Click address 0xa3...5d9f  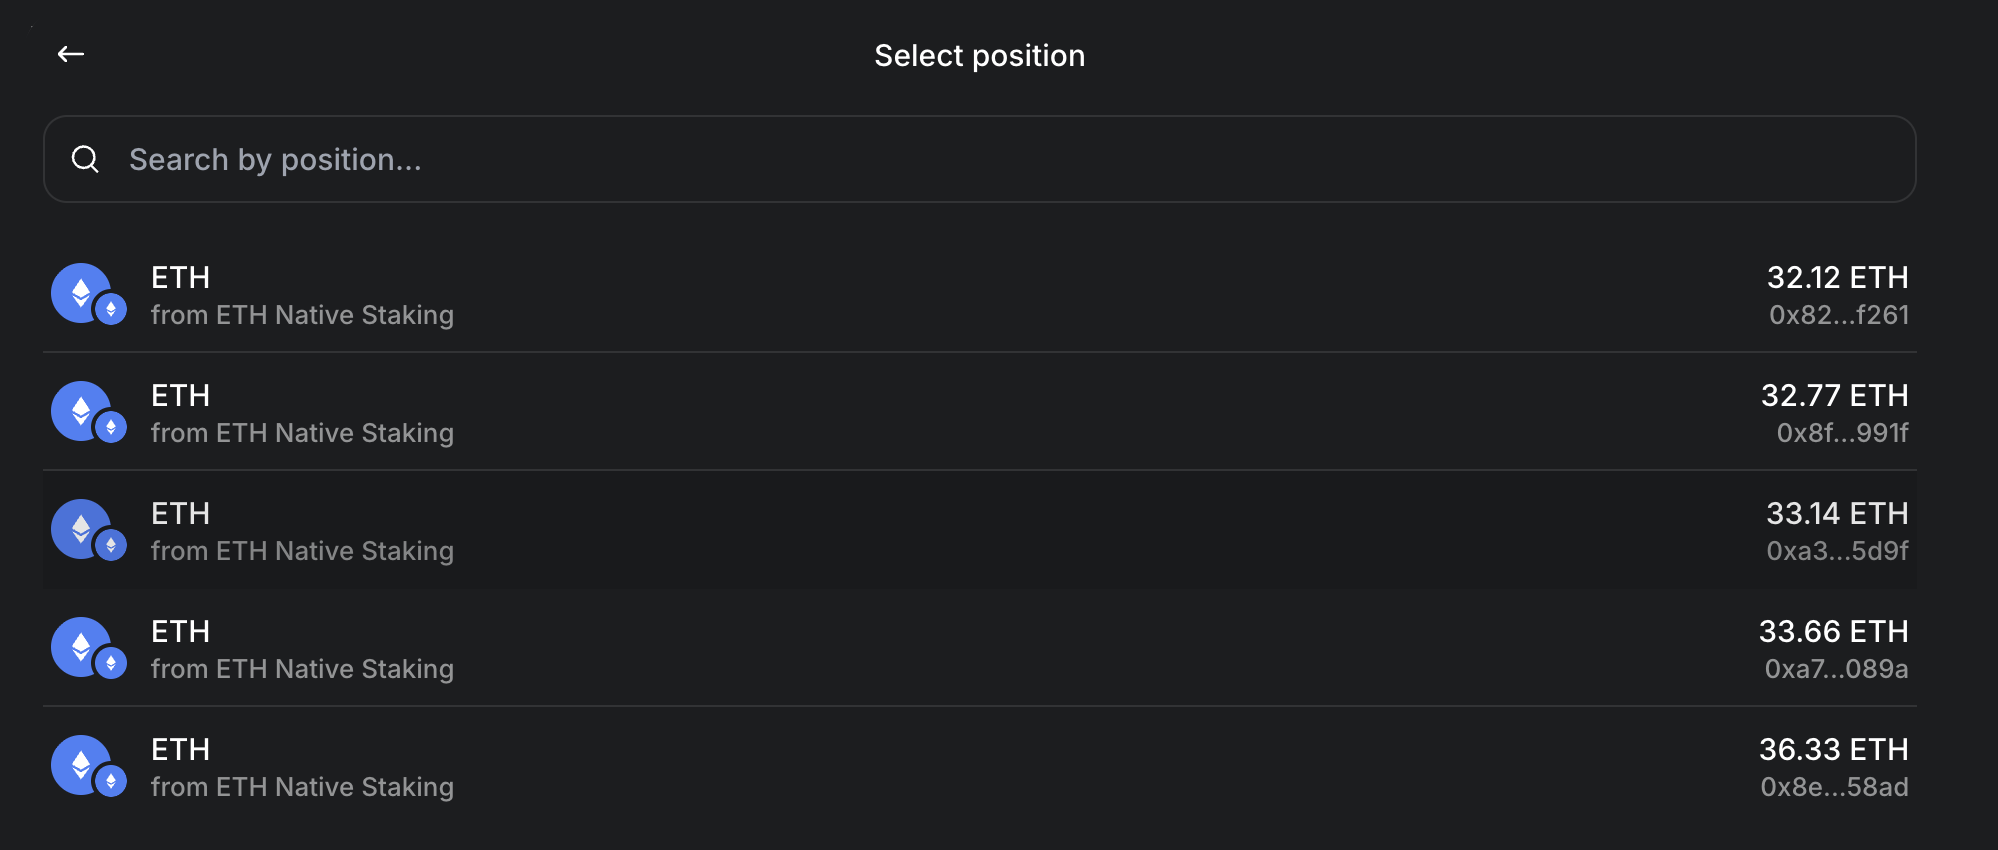pos(1837,551)
